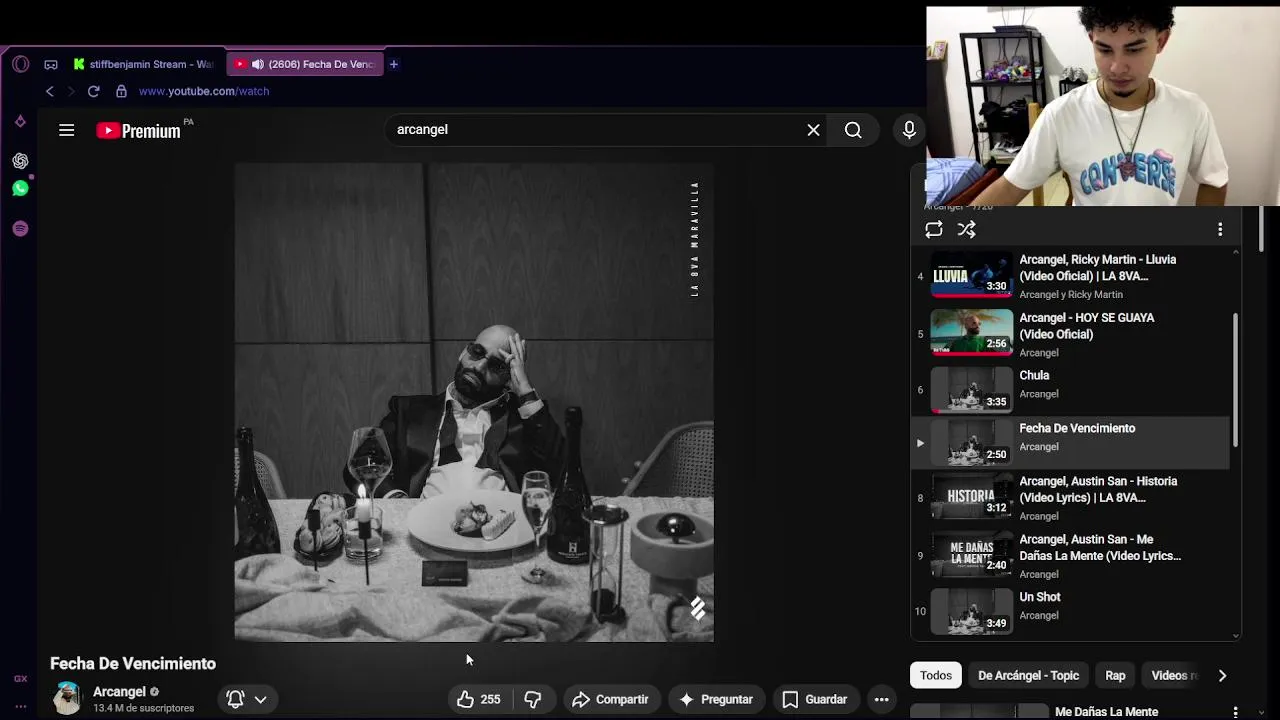Open the Preguntar AI assistant

715,699
